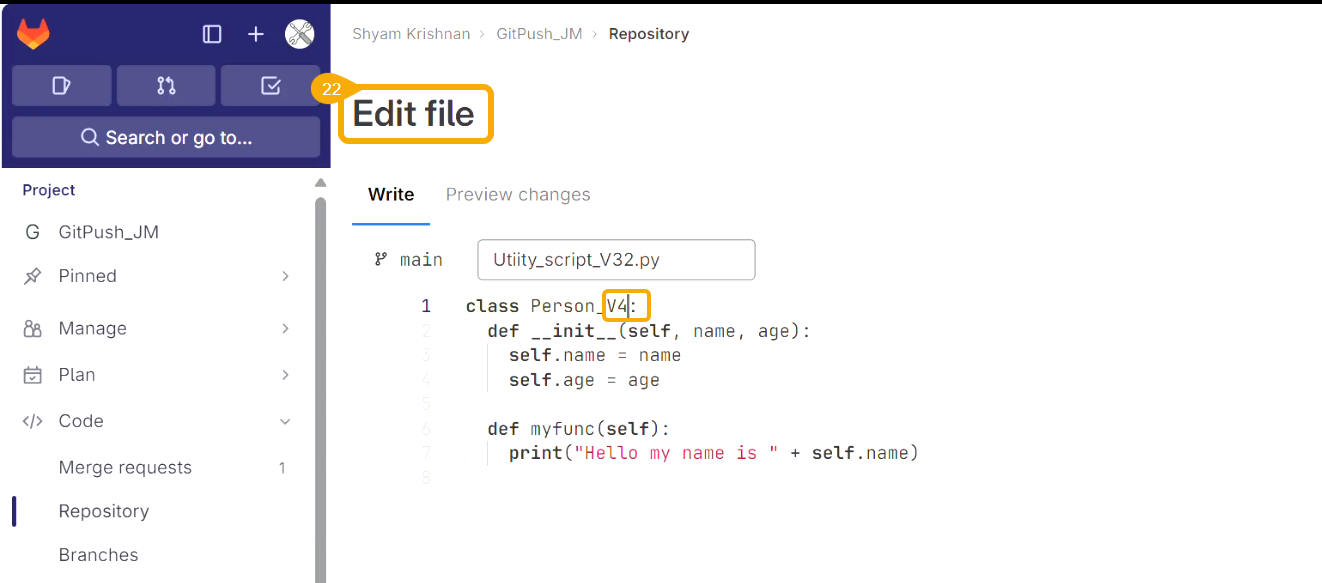Toggle the sidebar collapse icon
The image size is (1322, 583).
click(x=212, y=34)
